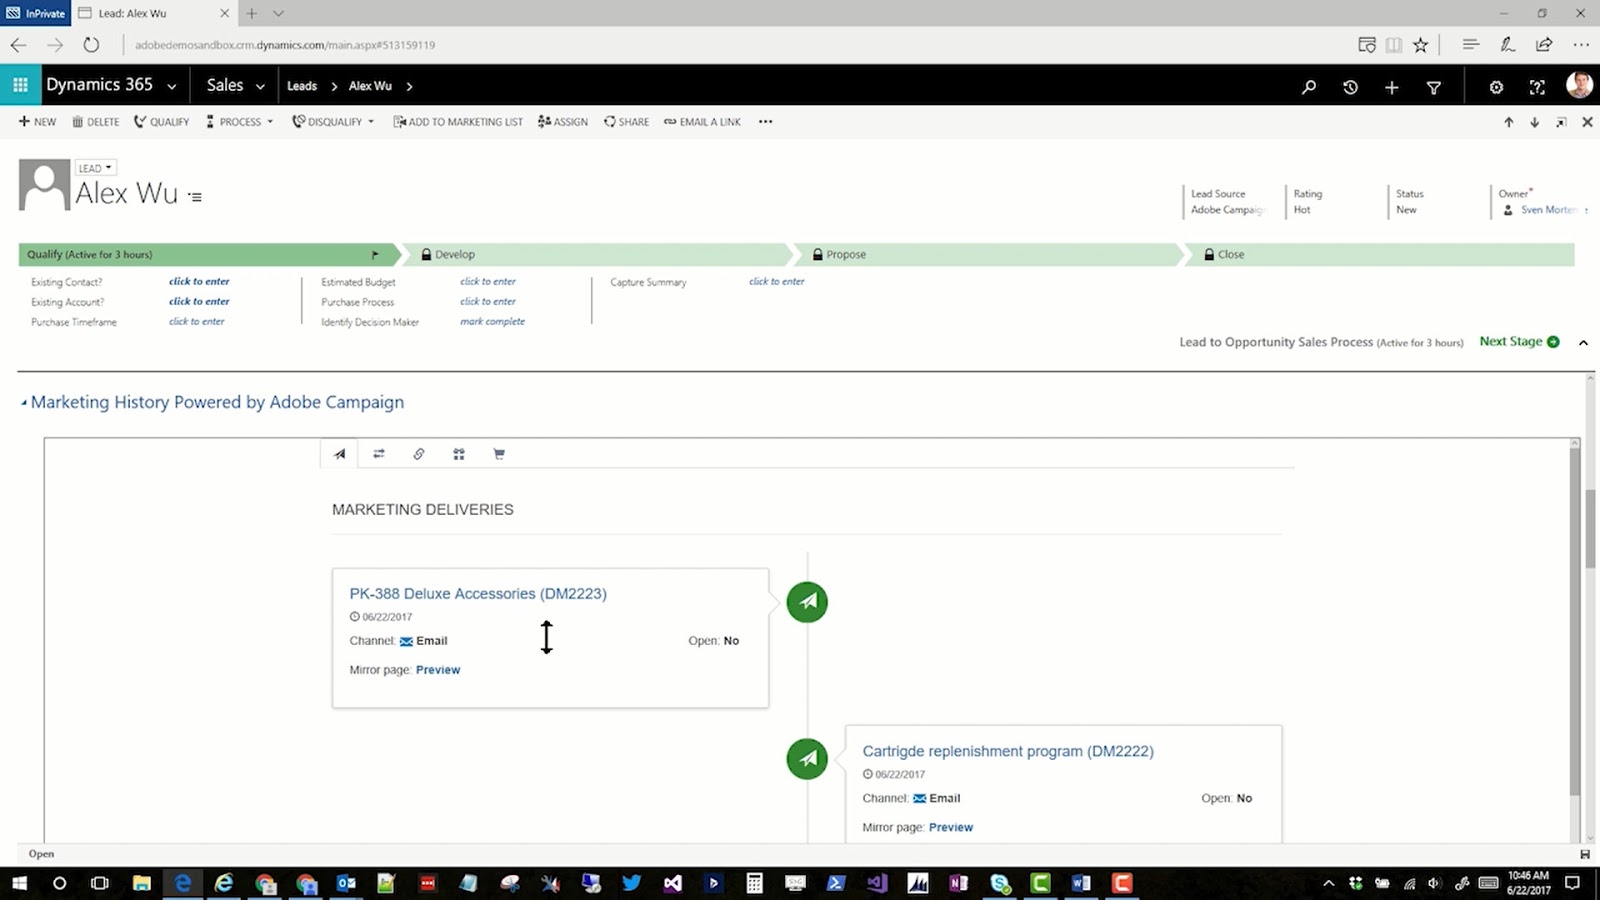The width and height of the screenshot is (1600, 900).
Task: Add browser page to favorites star
Action: 1420,45
